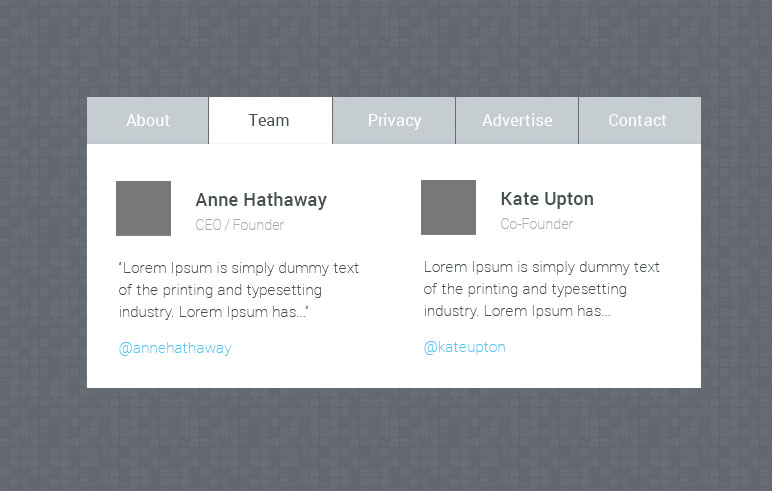The width and height of the screenshot is (772, 491).
Task: Open the Contact tab
Action: 640,120
